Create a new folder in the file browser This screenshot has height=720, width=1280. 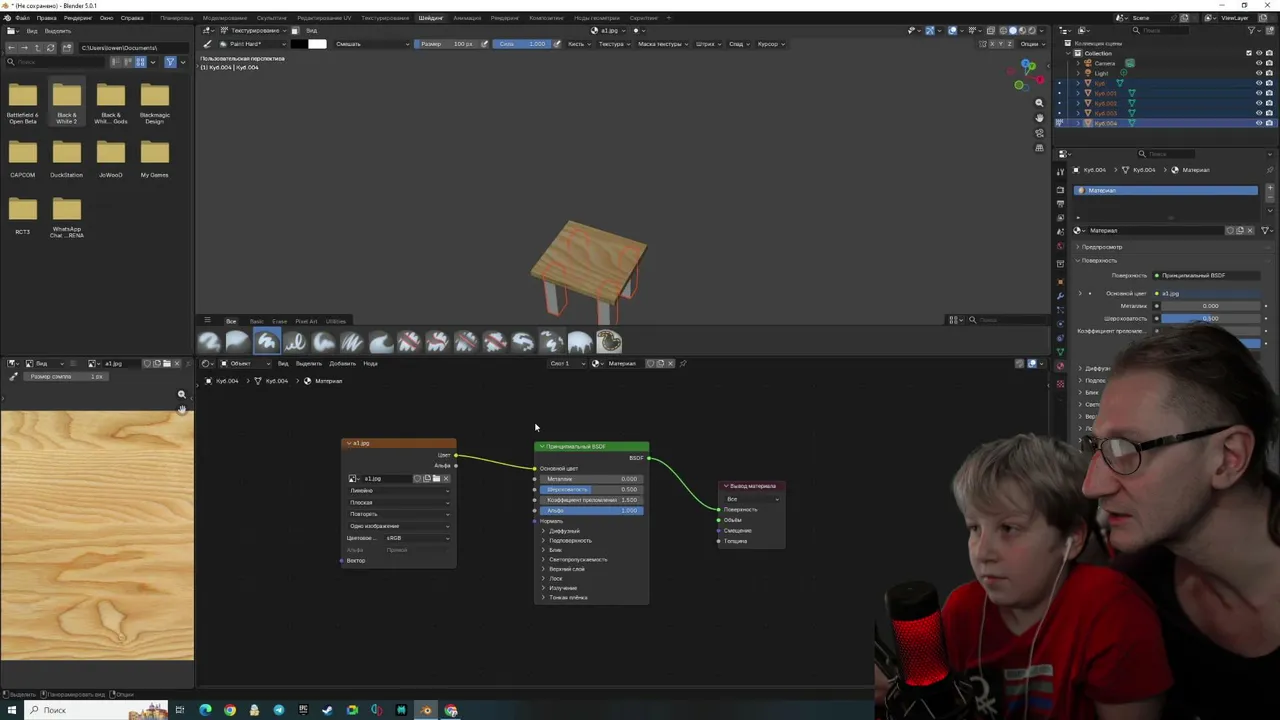67,48
